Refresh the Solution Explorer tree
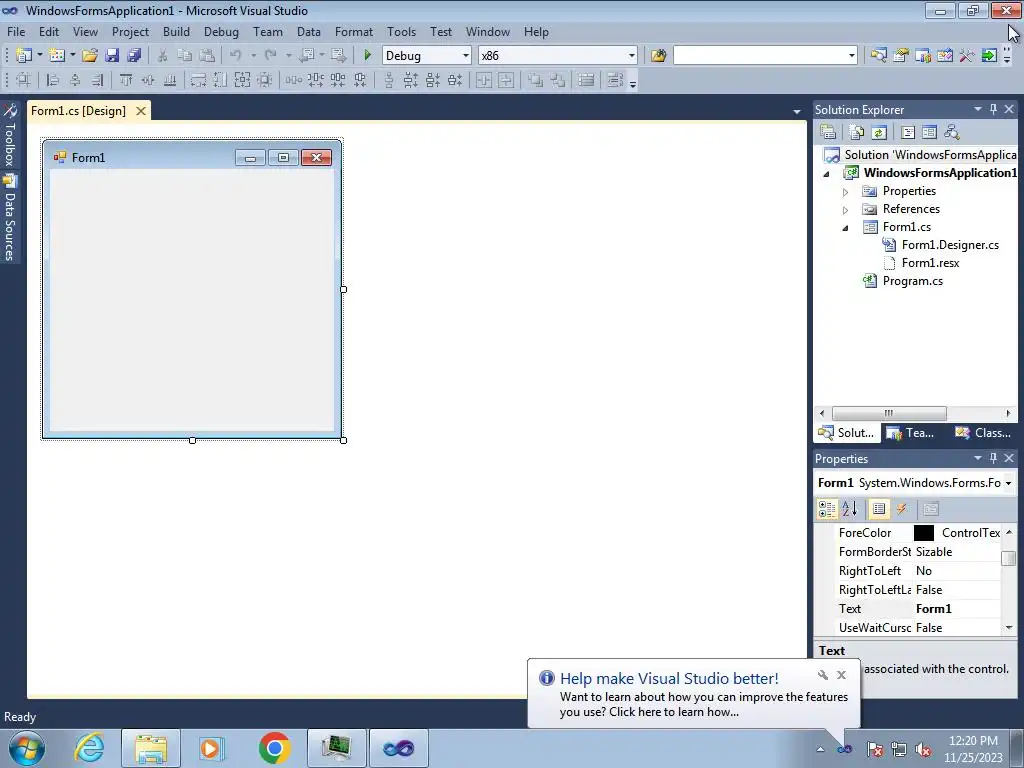Screen dimensions: 1024x768 (x=879, y=133)
